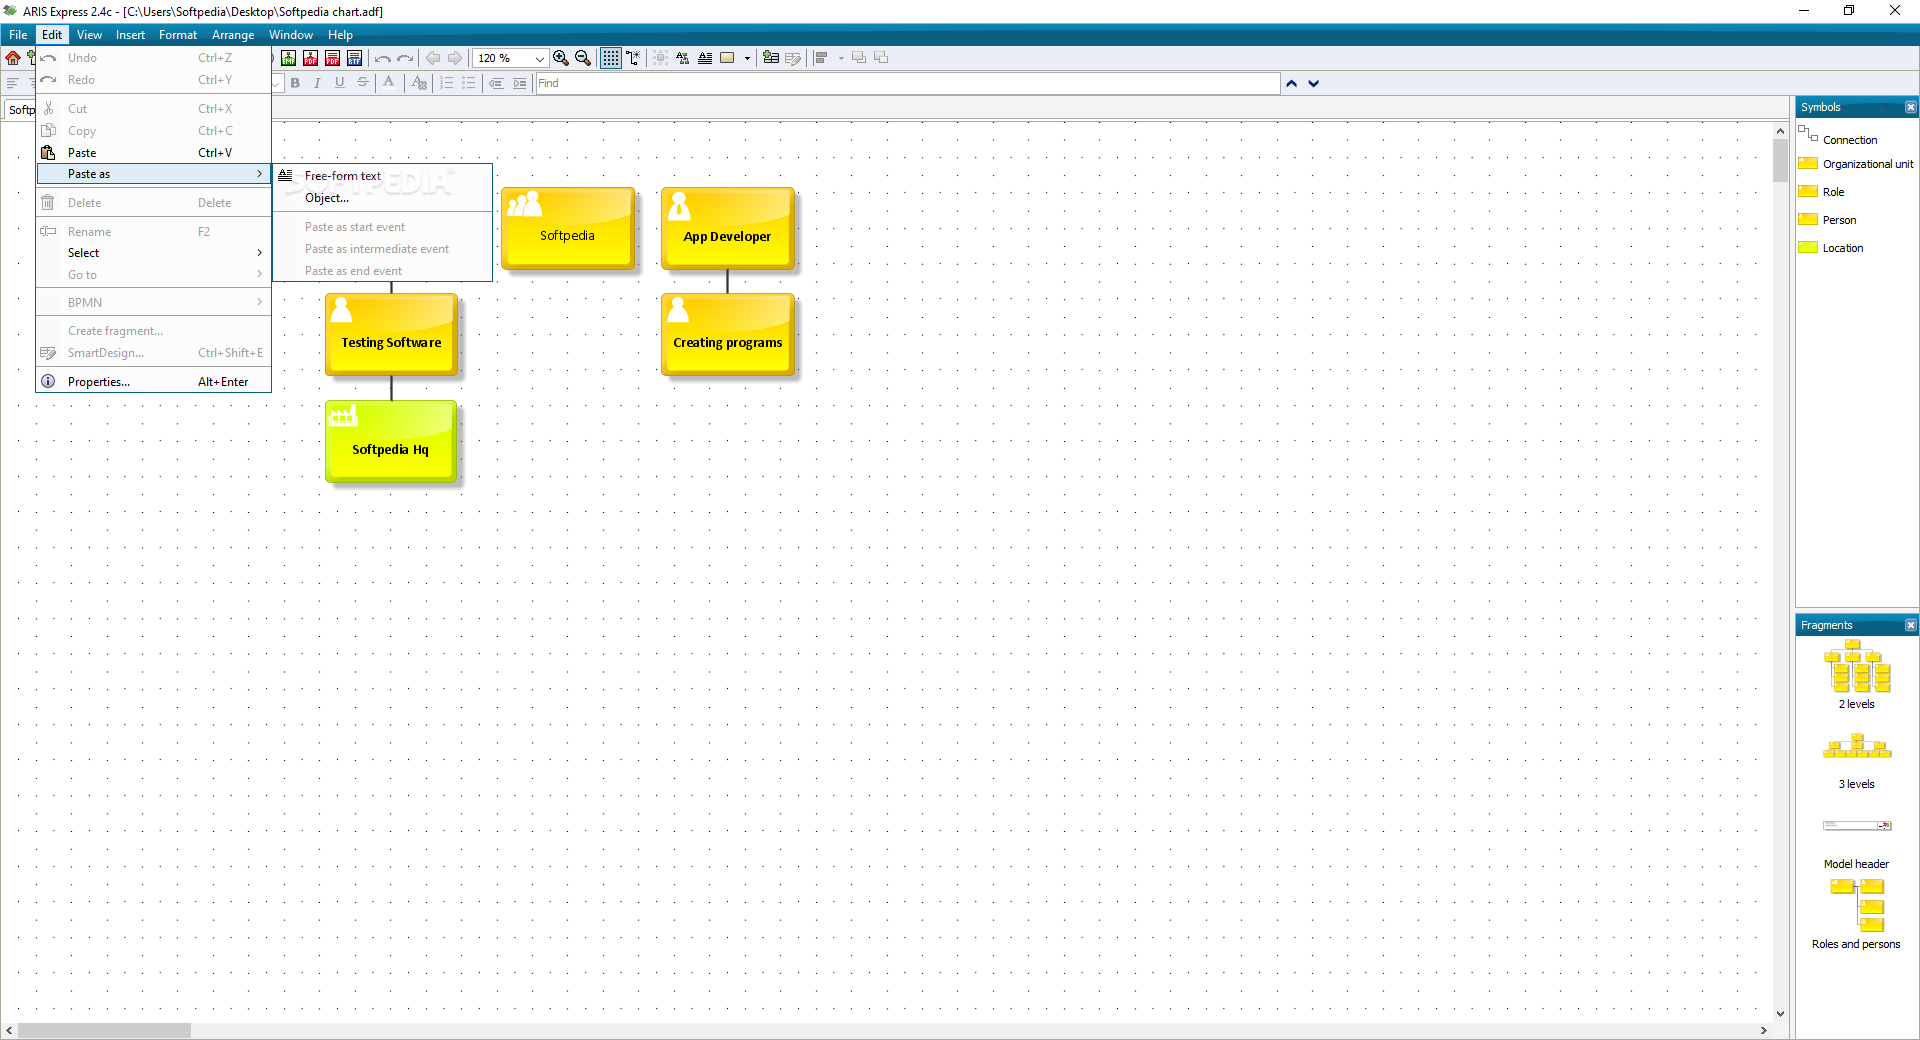The height and width of the screenshot is (1040, 1920).
Task: Export the model as PDF graphic
Action: [310, 58]
